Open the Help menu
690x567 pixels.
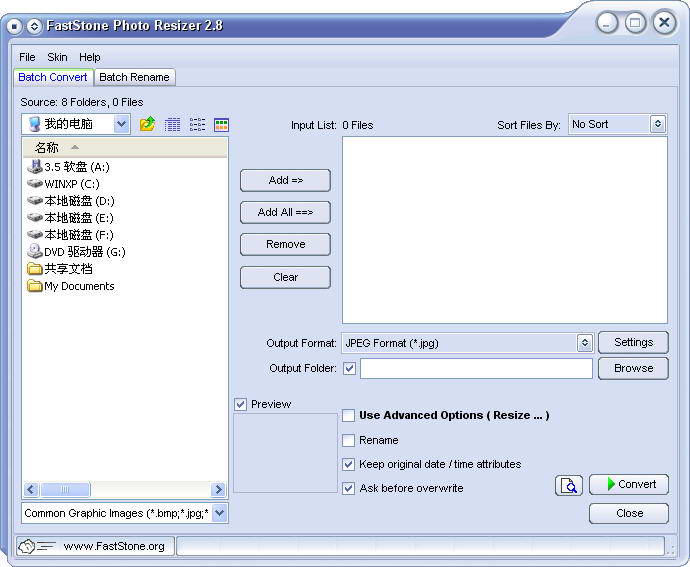click(90, 57)
